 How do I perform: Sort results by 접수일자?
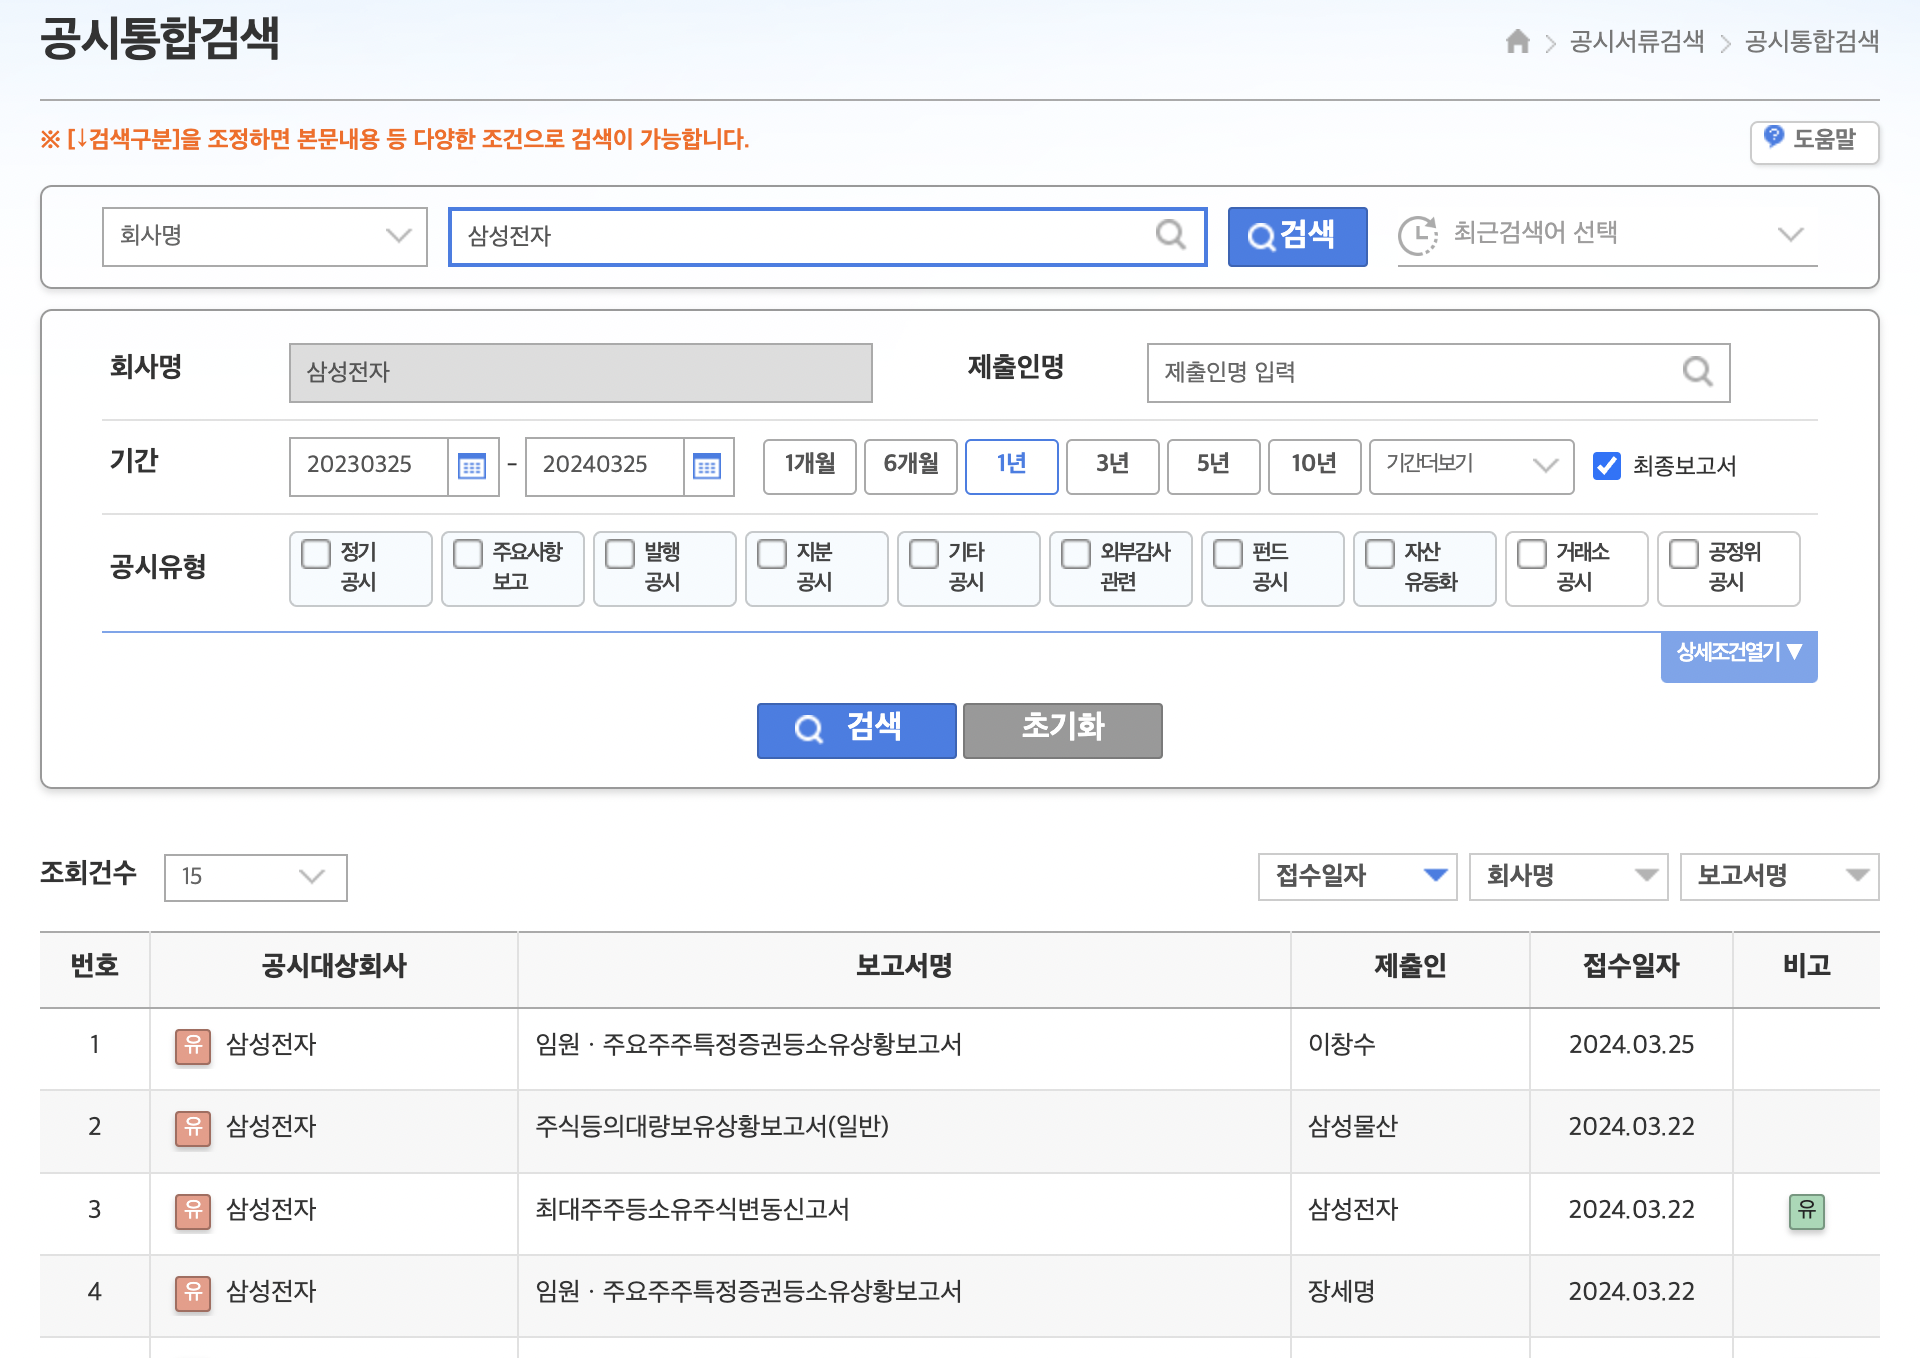tap(1356, 876)
